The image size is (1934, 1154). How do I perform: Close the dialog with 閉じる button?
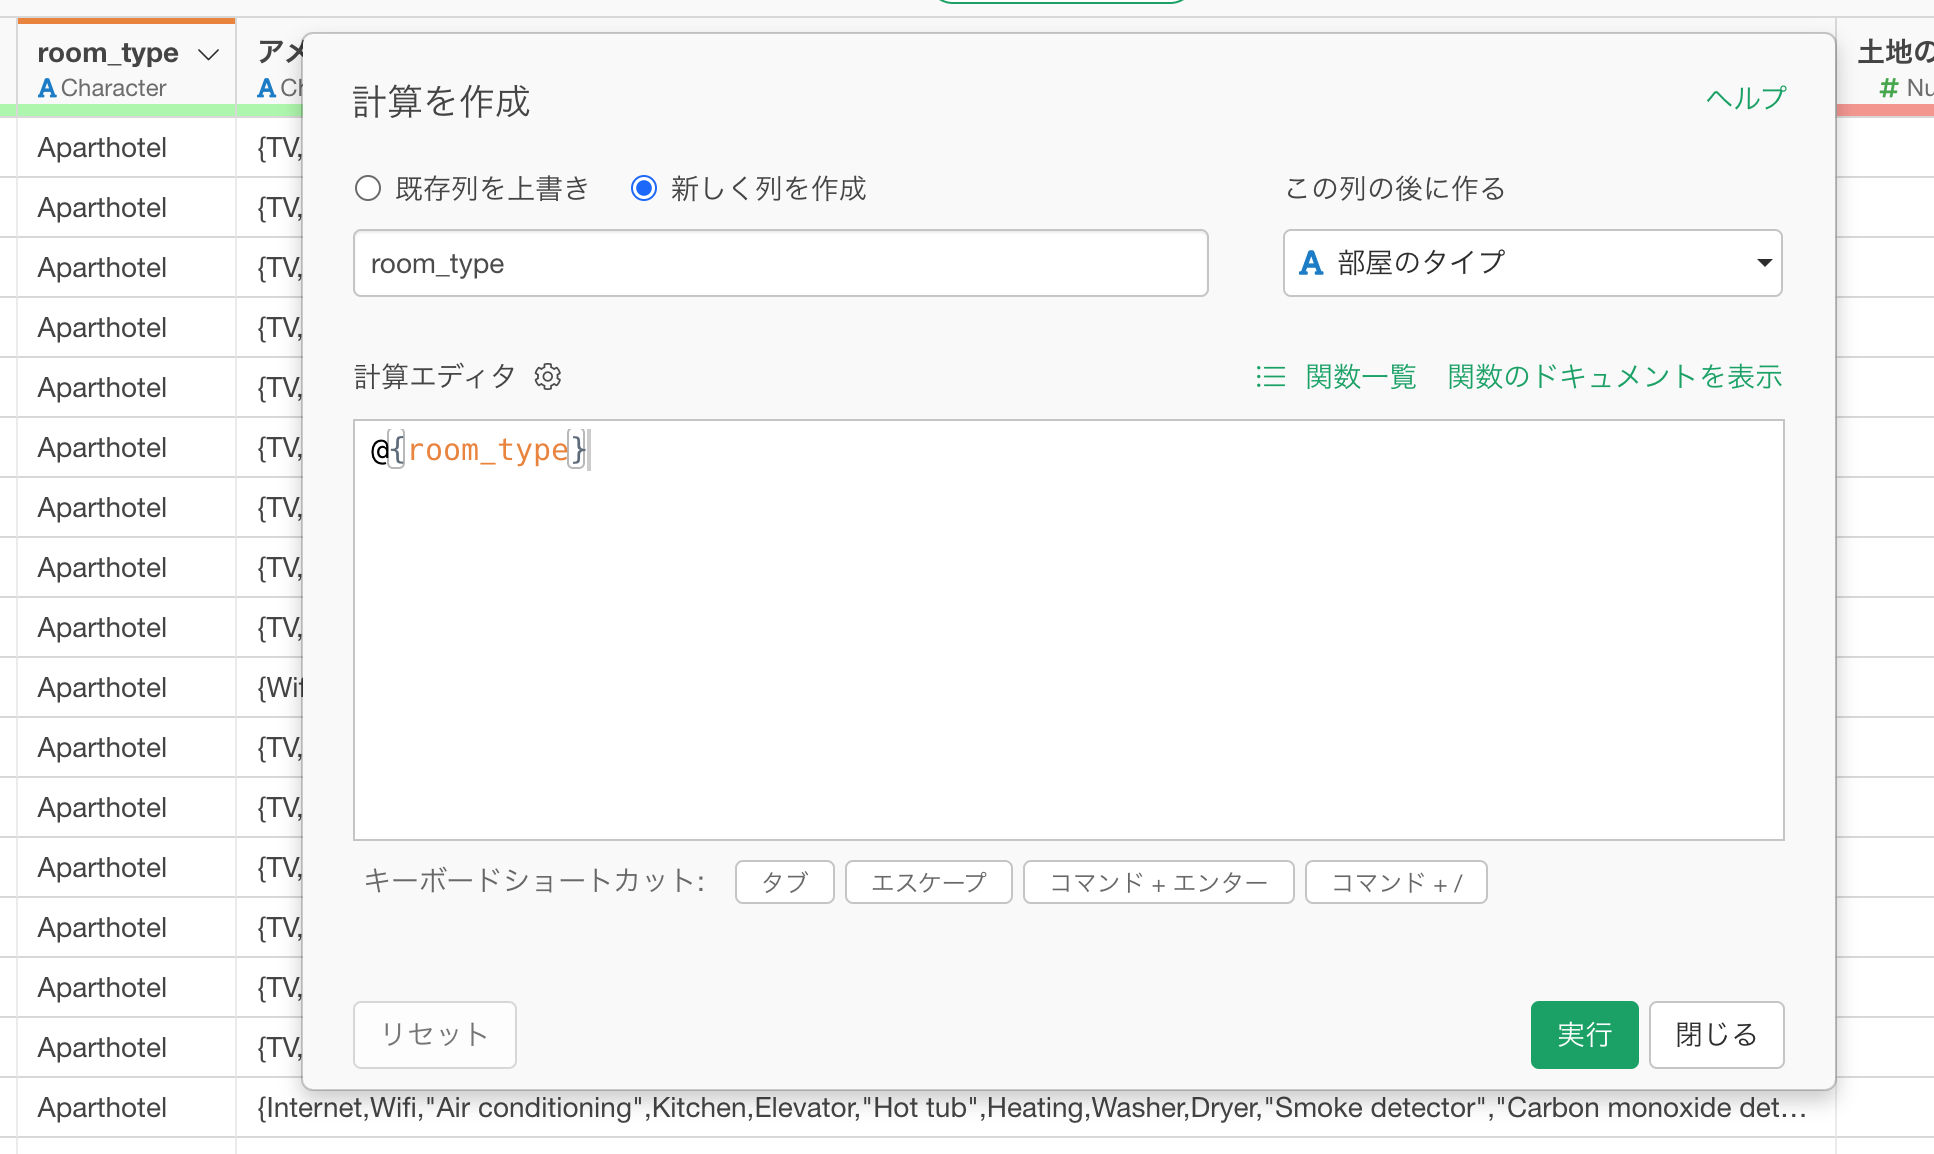(1716, 1035)
